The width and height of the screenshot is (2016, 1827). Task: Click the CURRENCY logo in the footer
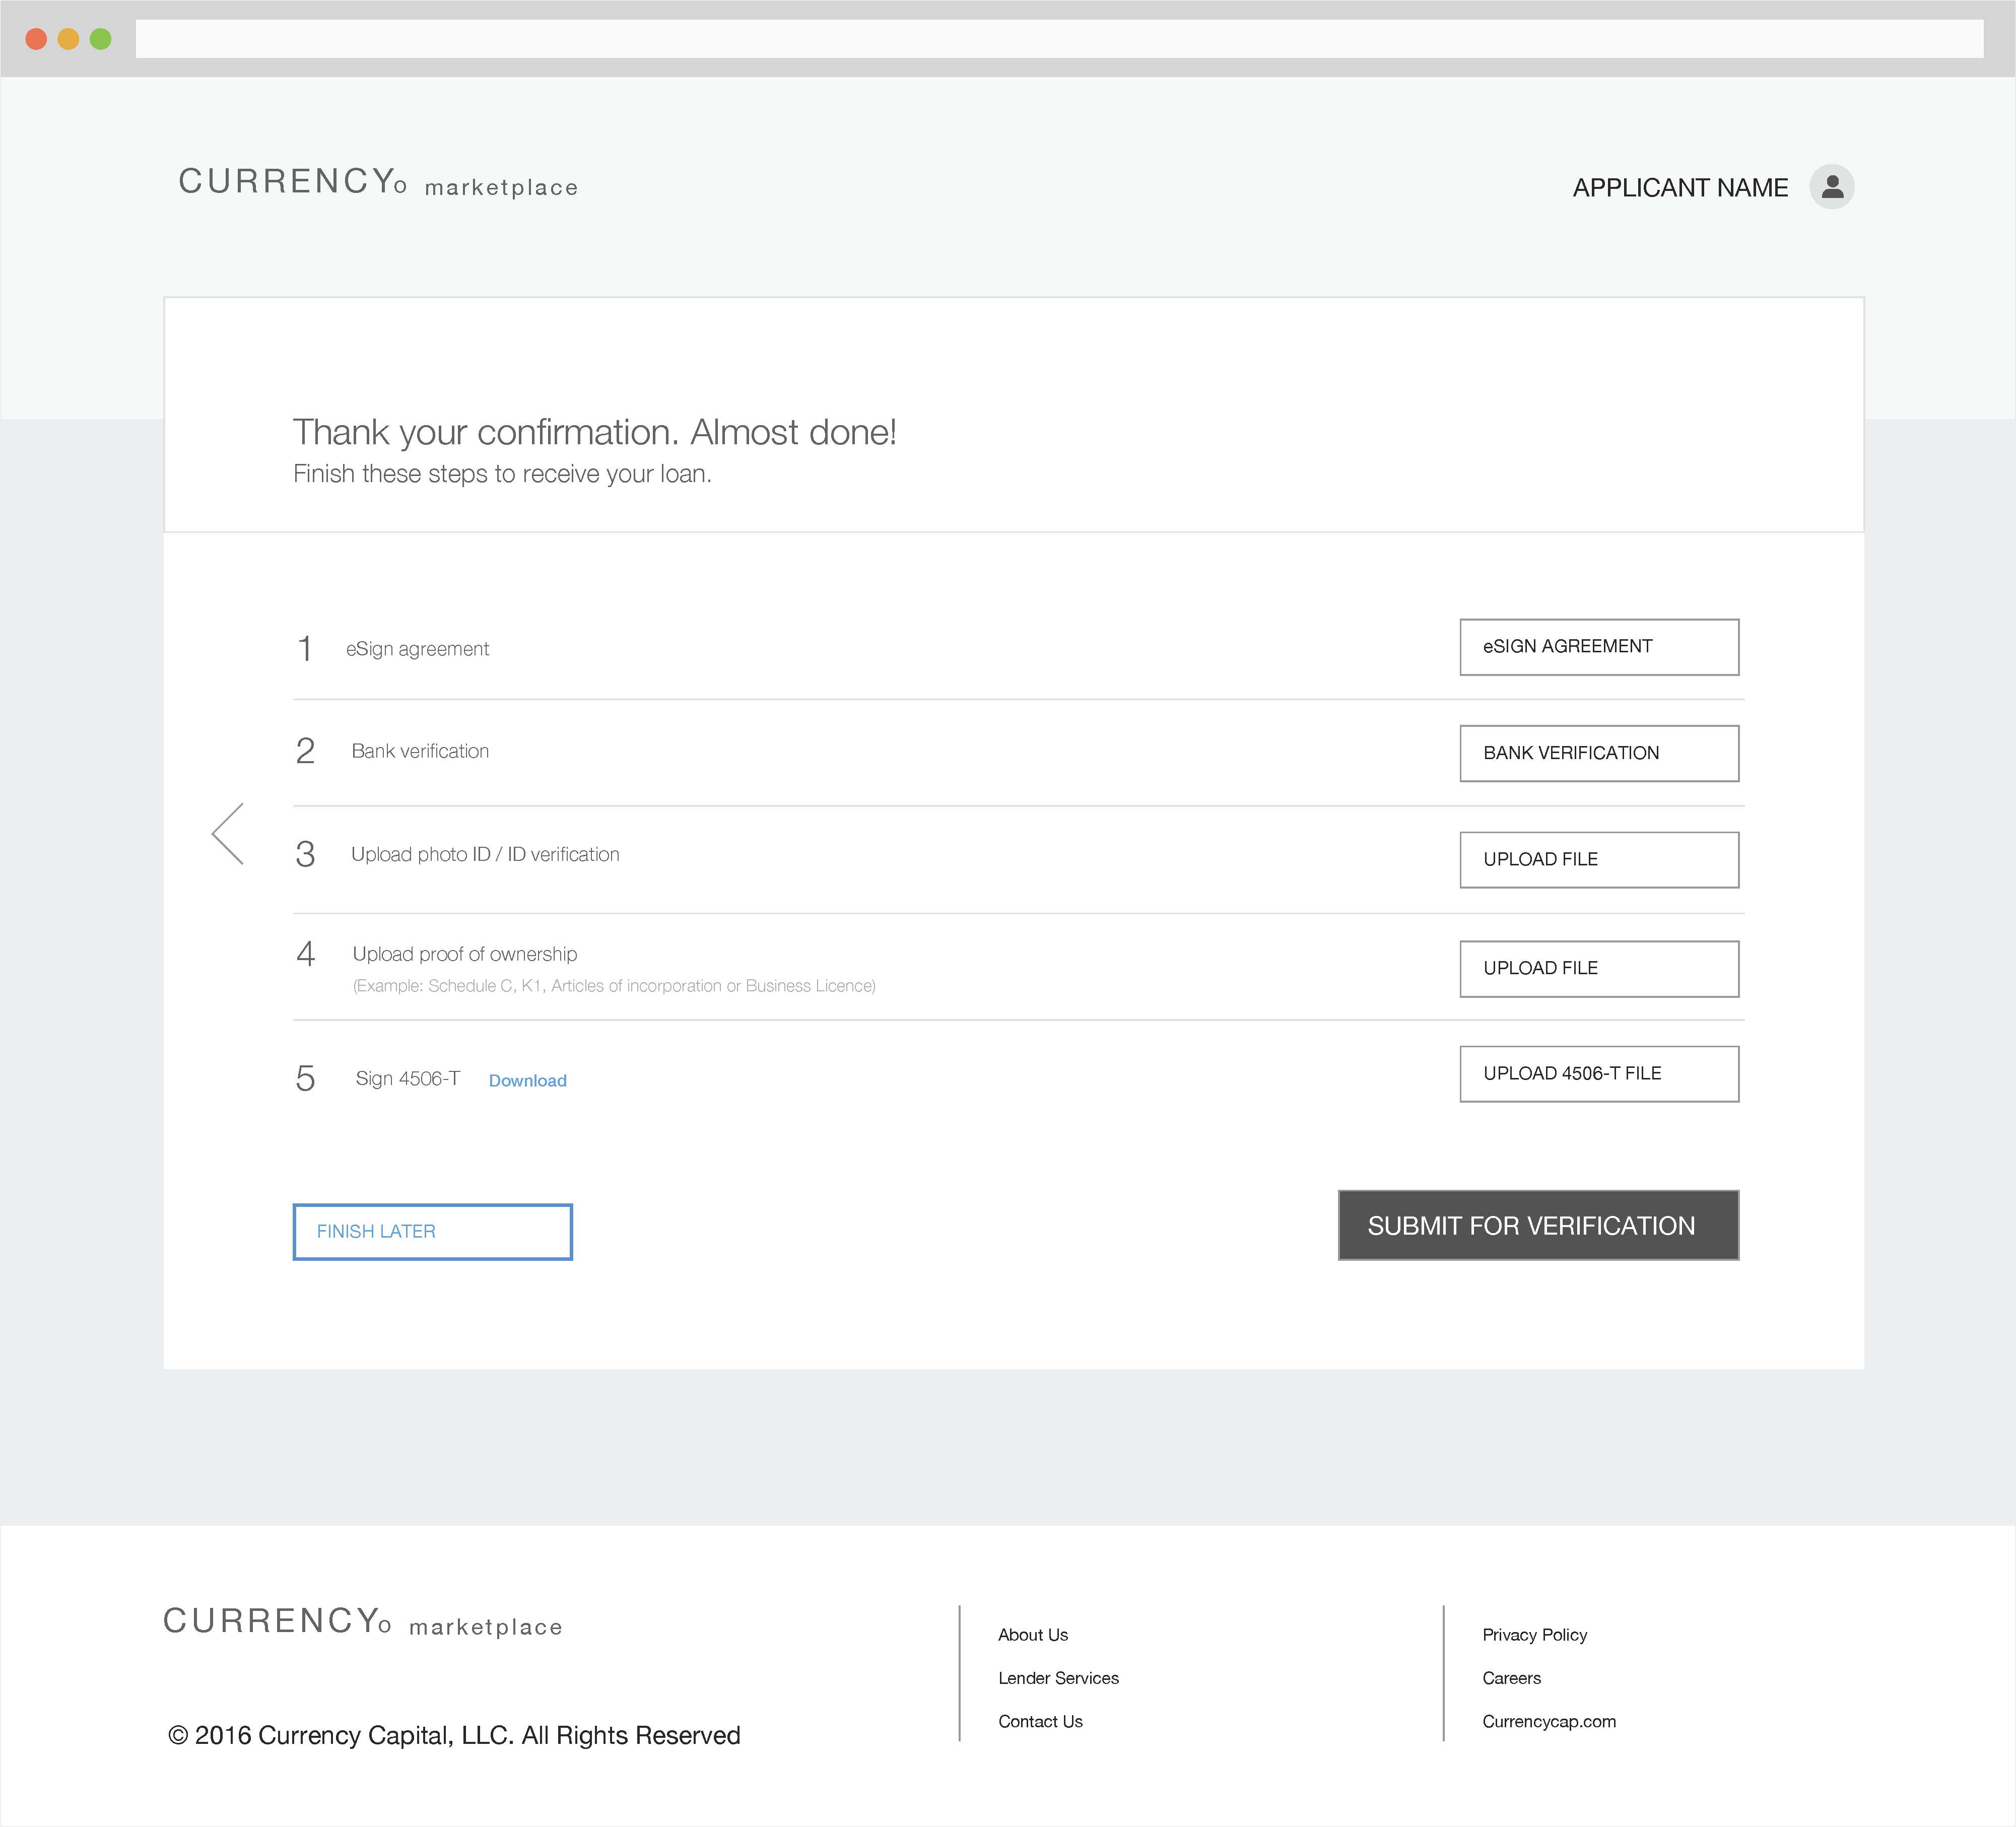pos(362,1622)
